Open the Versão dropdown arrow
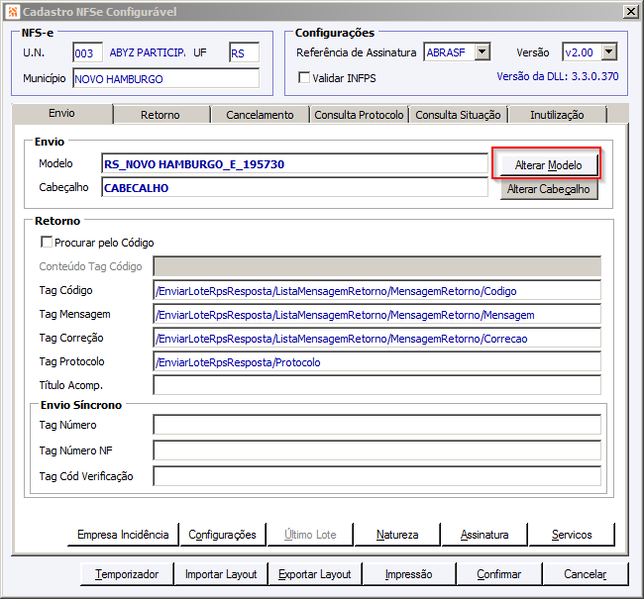644x599 pixels. pos(609,52)
